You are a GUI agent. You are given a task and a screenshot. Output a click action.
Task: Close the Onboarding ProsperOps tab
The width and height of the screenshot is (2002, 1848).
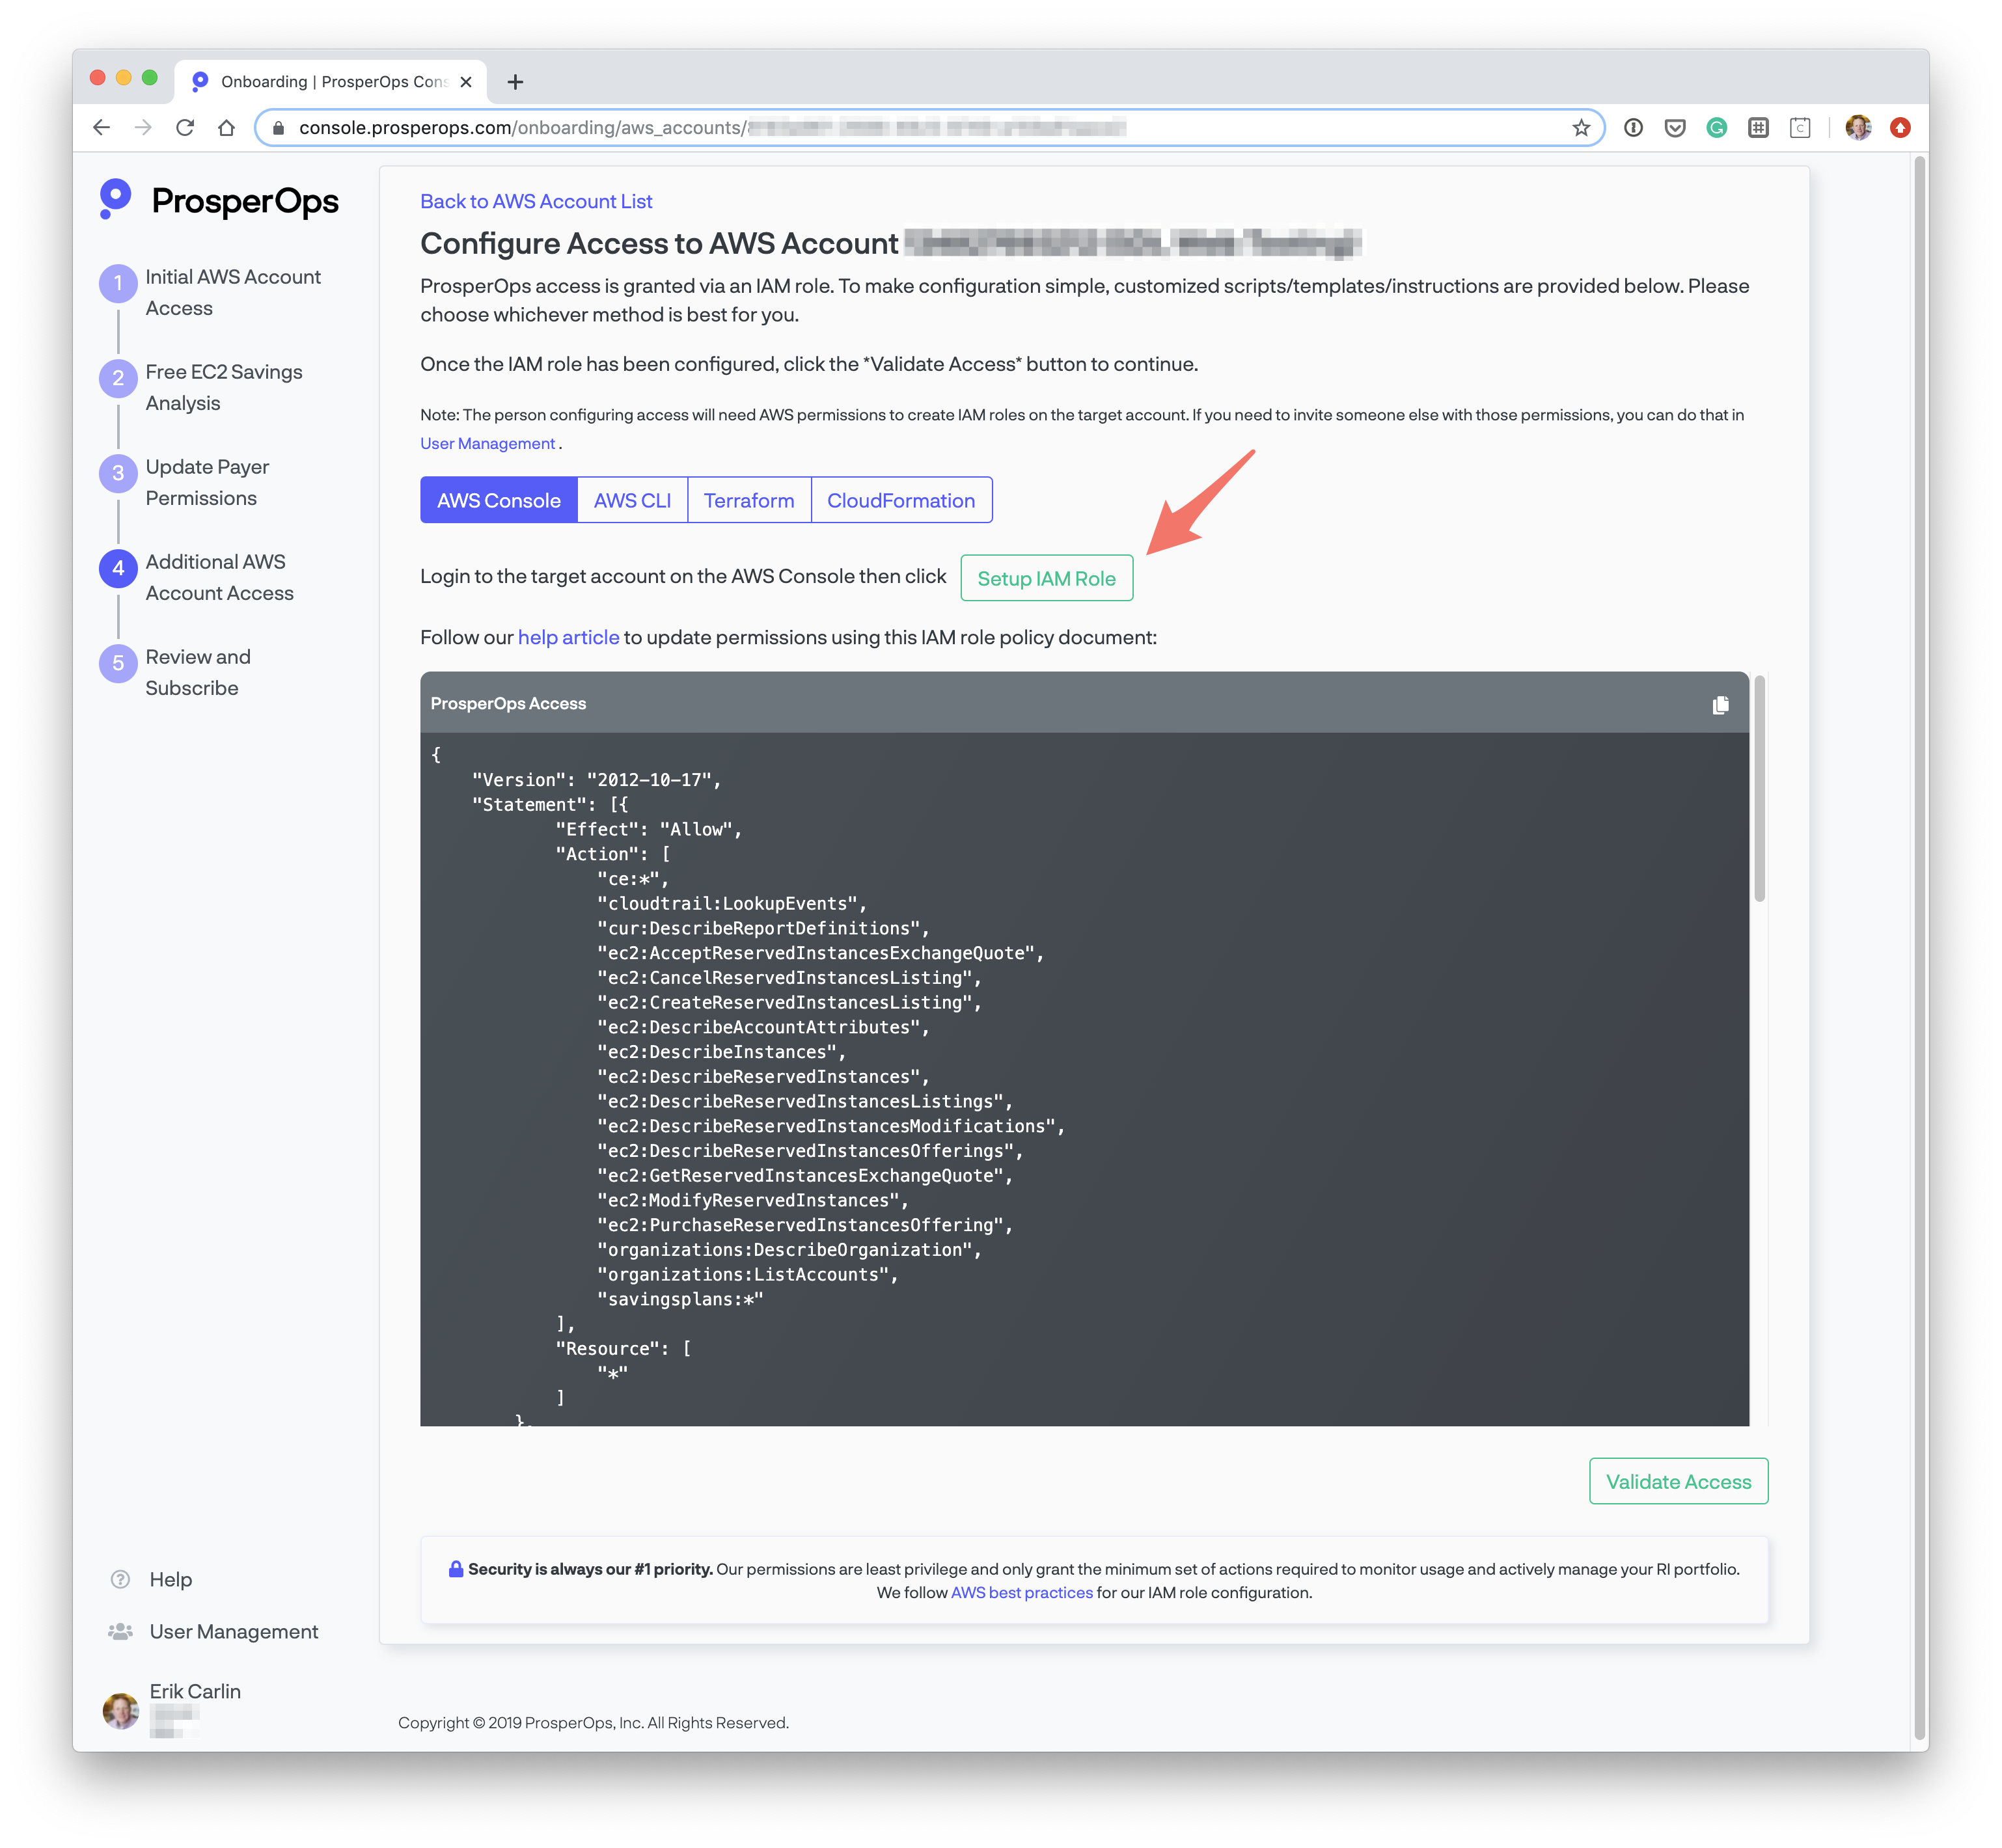click(465, 82)
